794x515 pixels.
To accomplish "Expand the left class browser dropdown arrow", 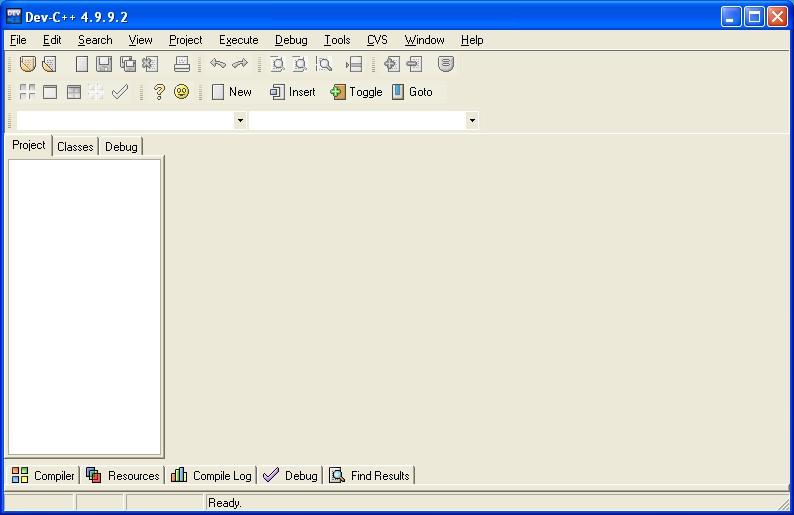I will [240, 121].
